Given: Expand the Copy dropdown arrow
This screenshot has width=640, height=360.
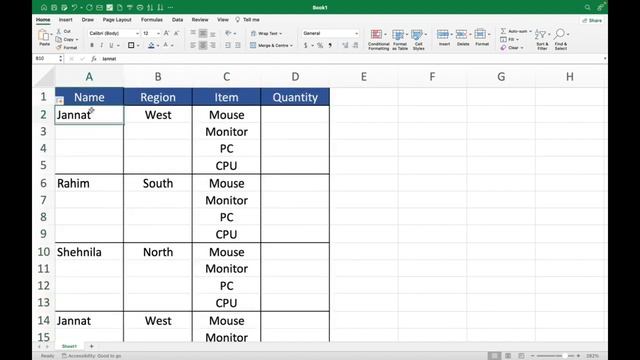Looking at the screenshot, I should (77, 40).
